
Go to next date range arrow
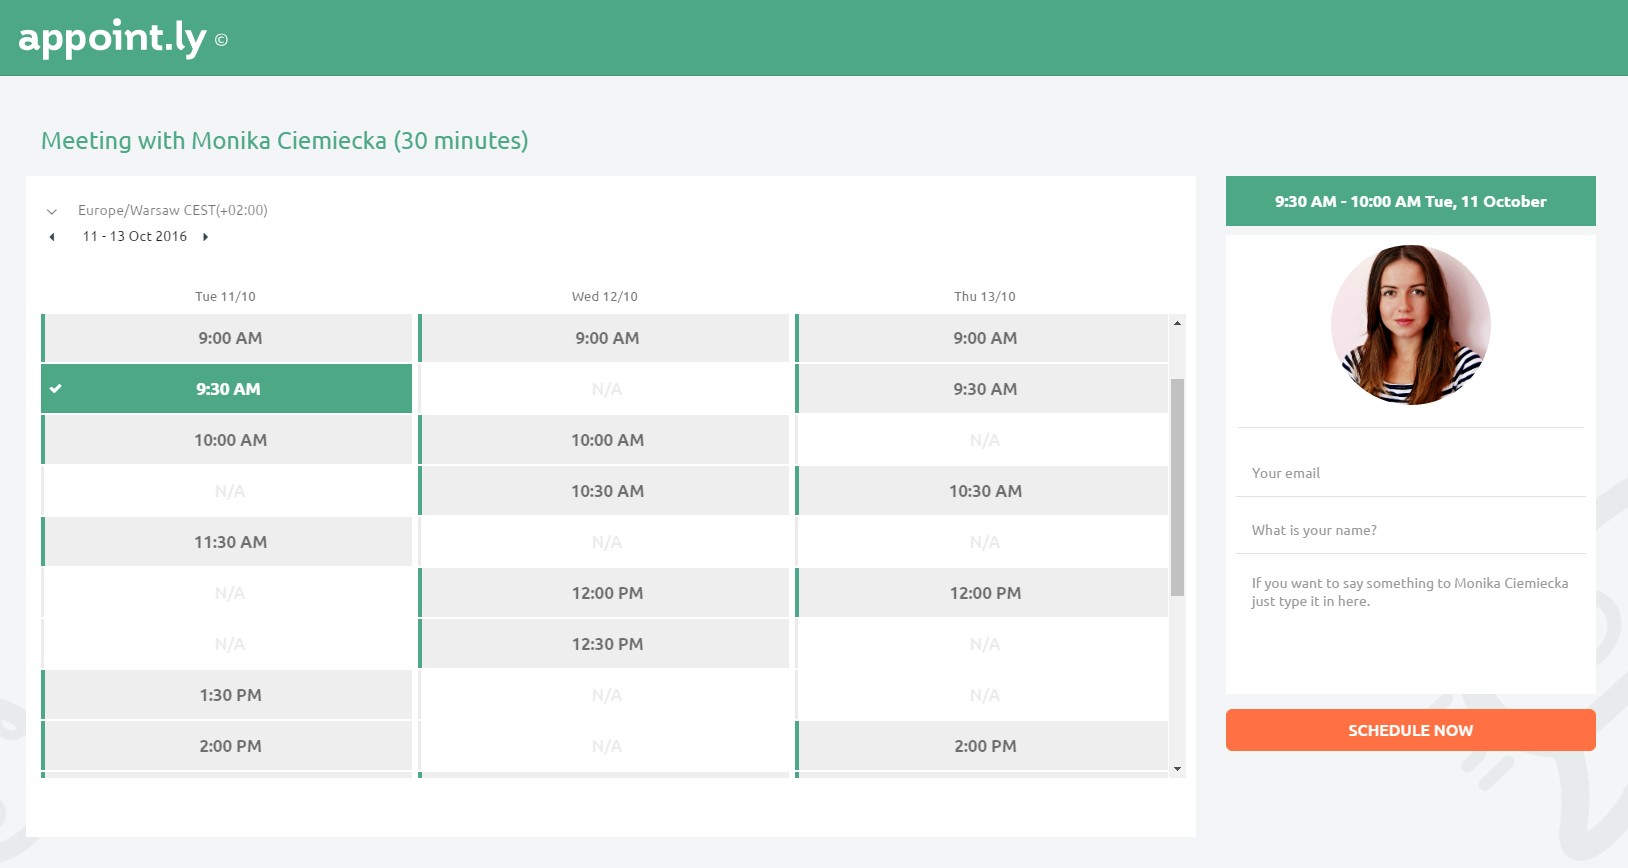pos(205,237)
